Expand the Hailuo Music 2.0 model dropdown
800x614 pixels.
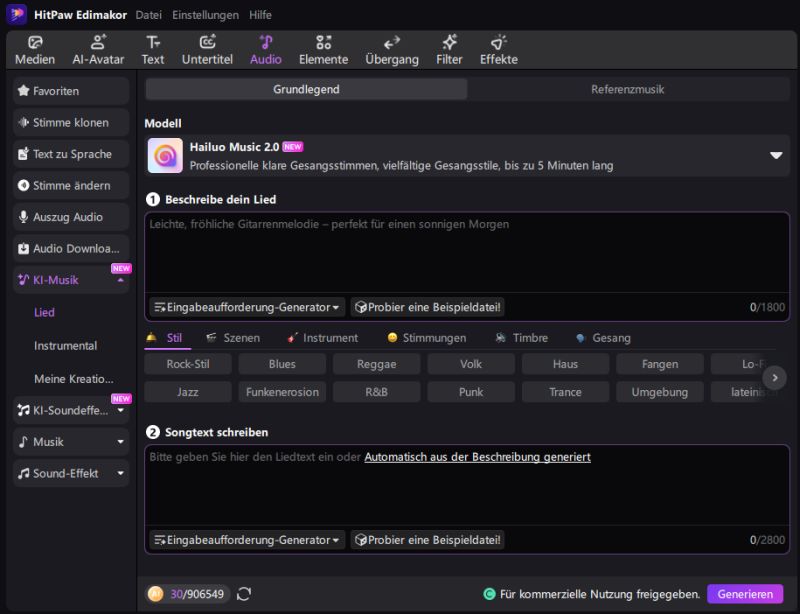tap(775, 156)
